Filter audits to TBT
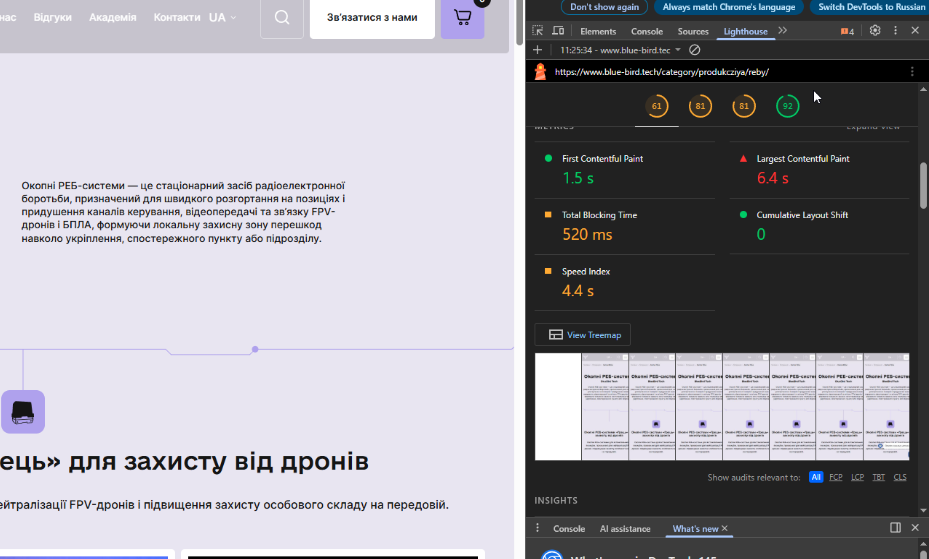 point(879,477)
